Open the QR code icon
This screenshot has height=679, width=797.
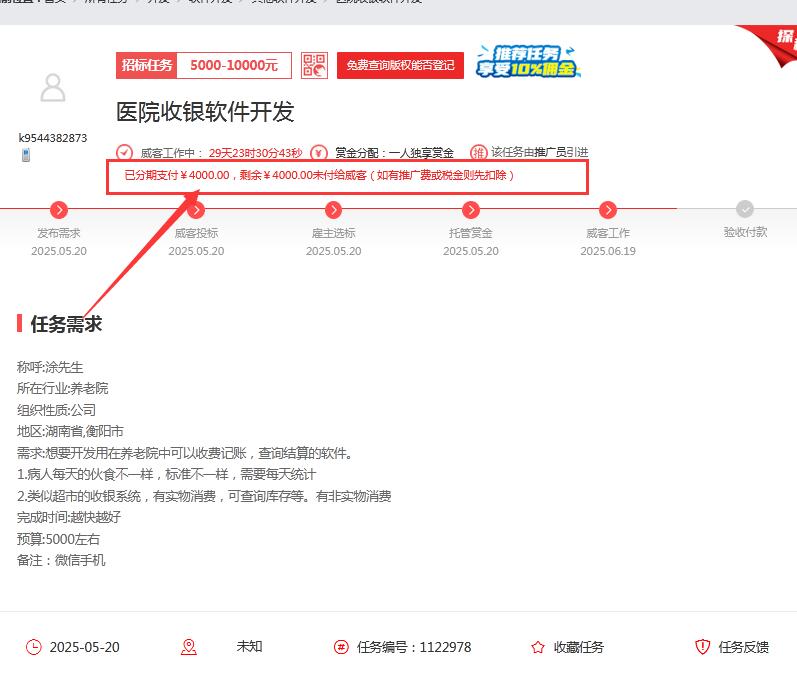click(314, 65)
